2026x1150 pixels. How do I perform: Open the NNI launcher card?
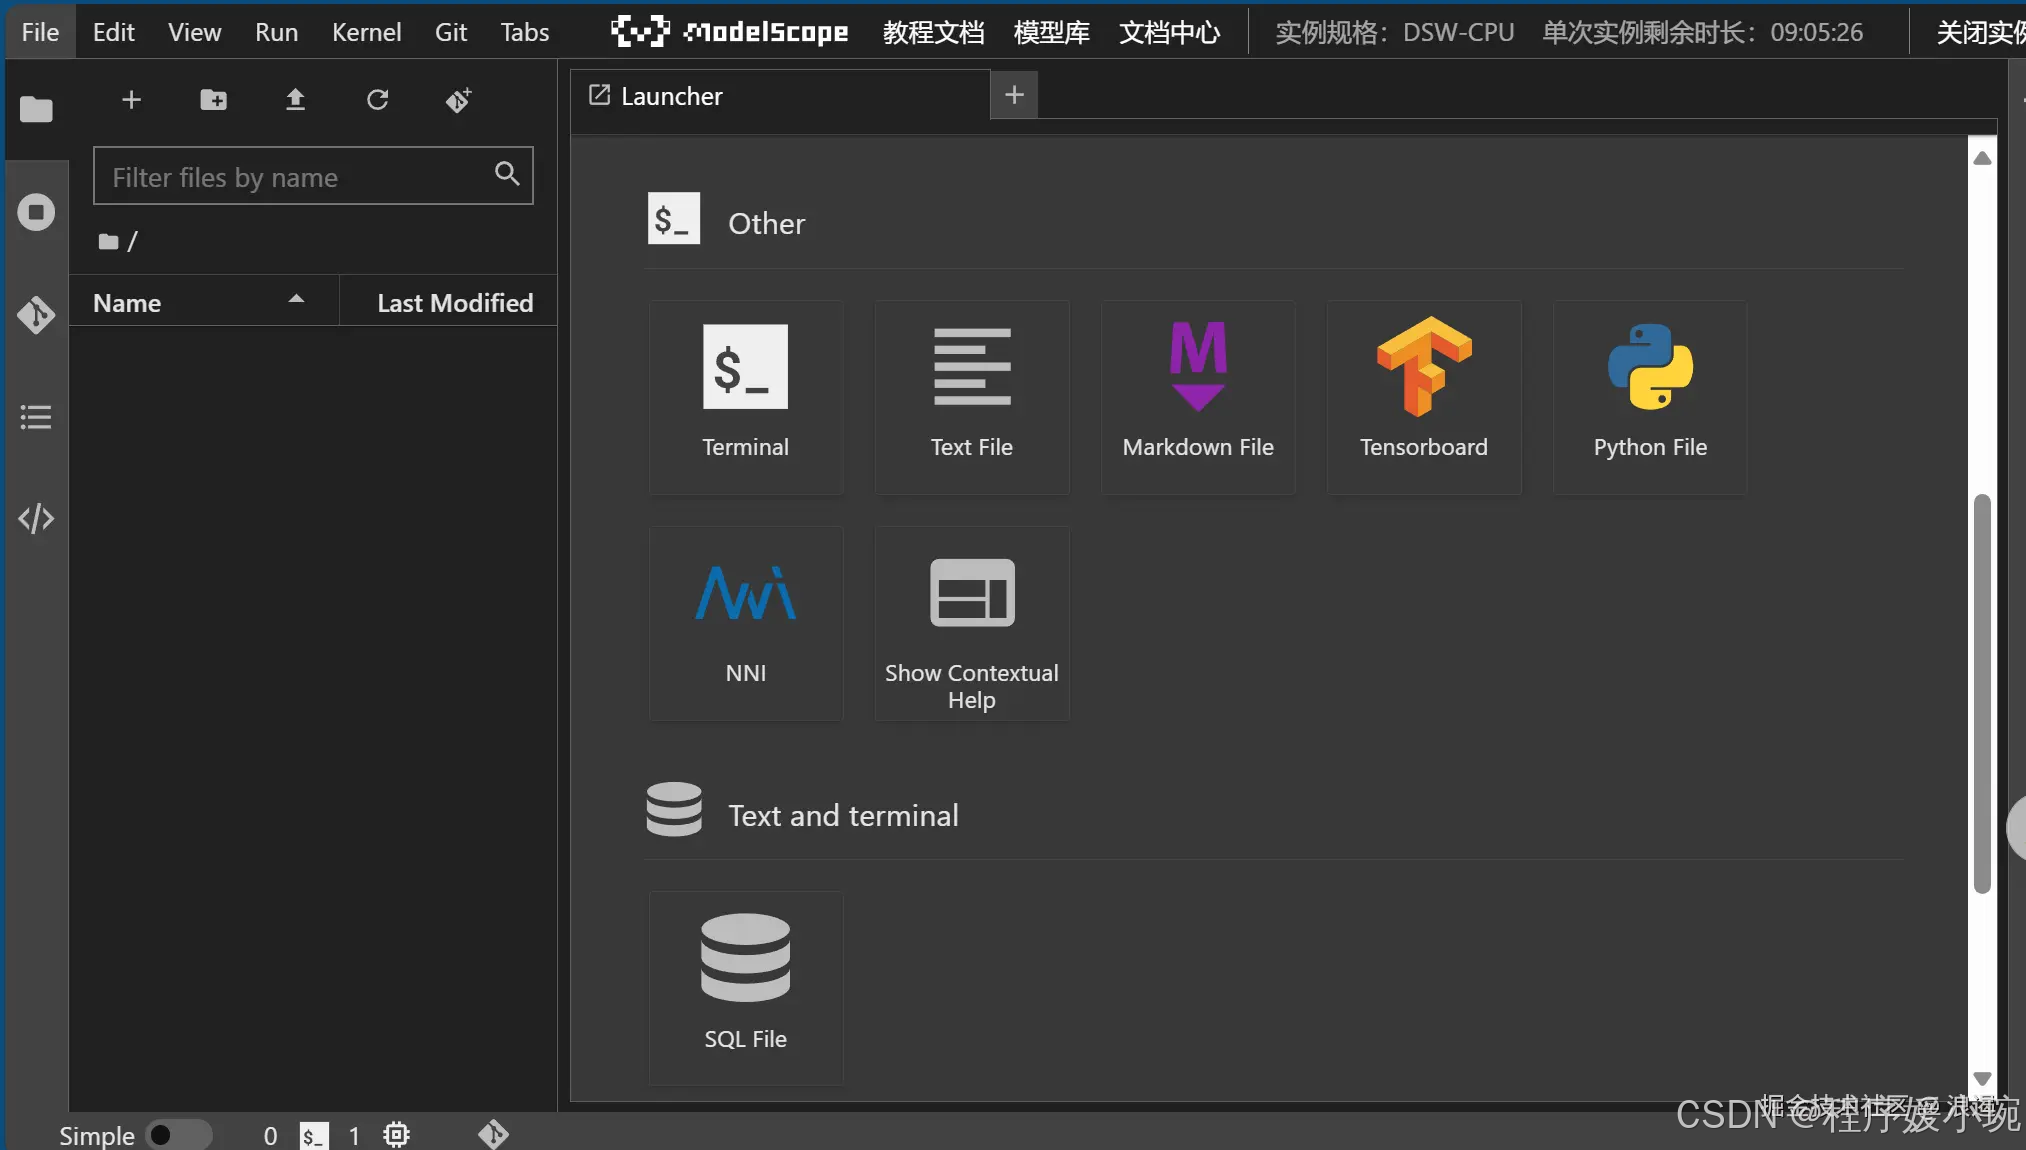[745, 622]
